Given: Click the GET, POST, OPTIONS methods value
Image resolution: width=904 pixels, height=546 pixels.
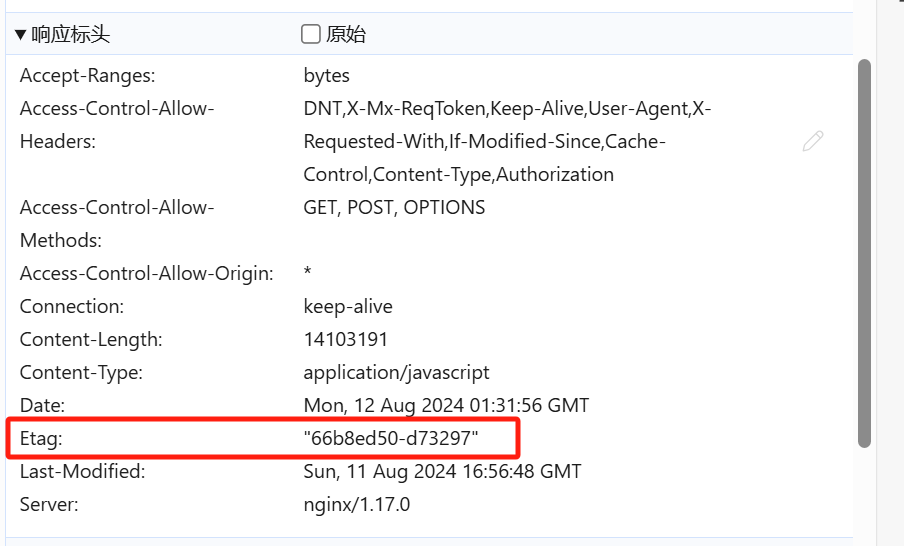Looking at the screenshot, I should (x=394, y=208).
